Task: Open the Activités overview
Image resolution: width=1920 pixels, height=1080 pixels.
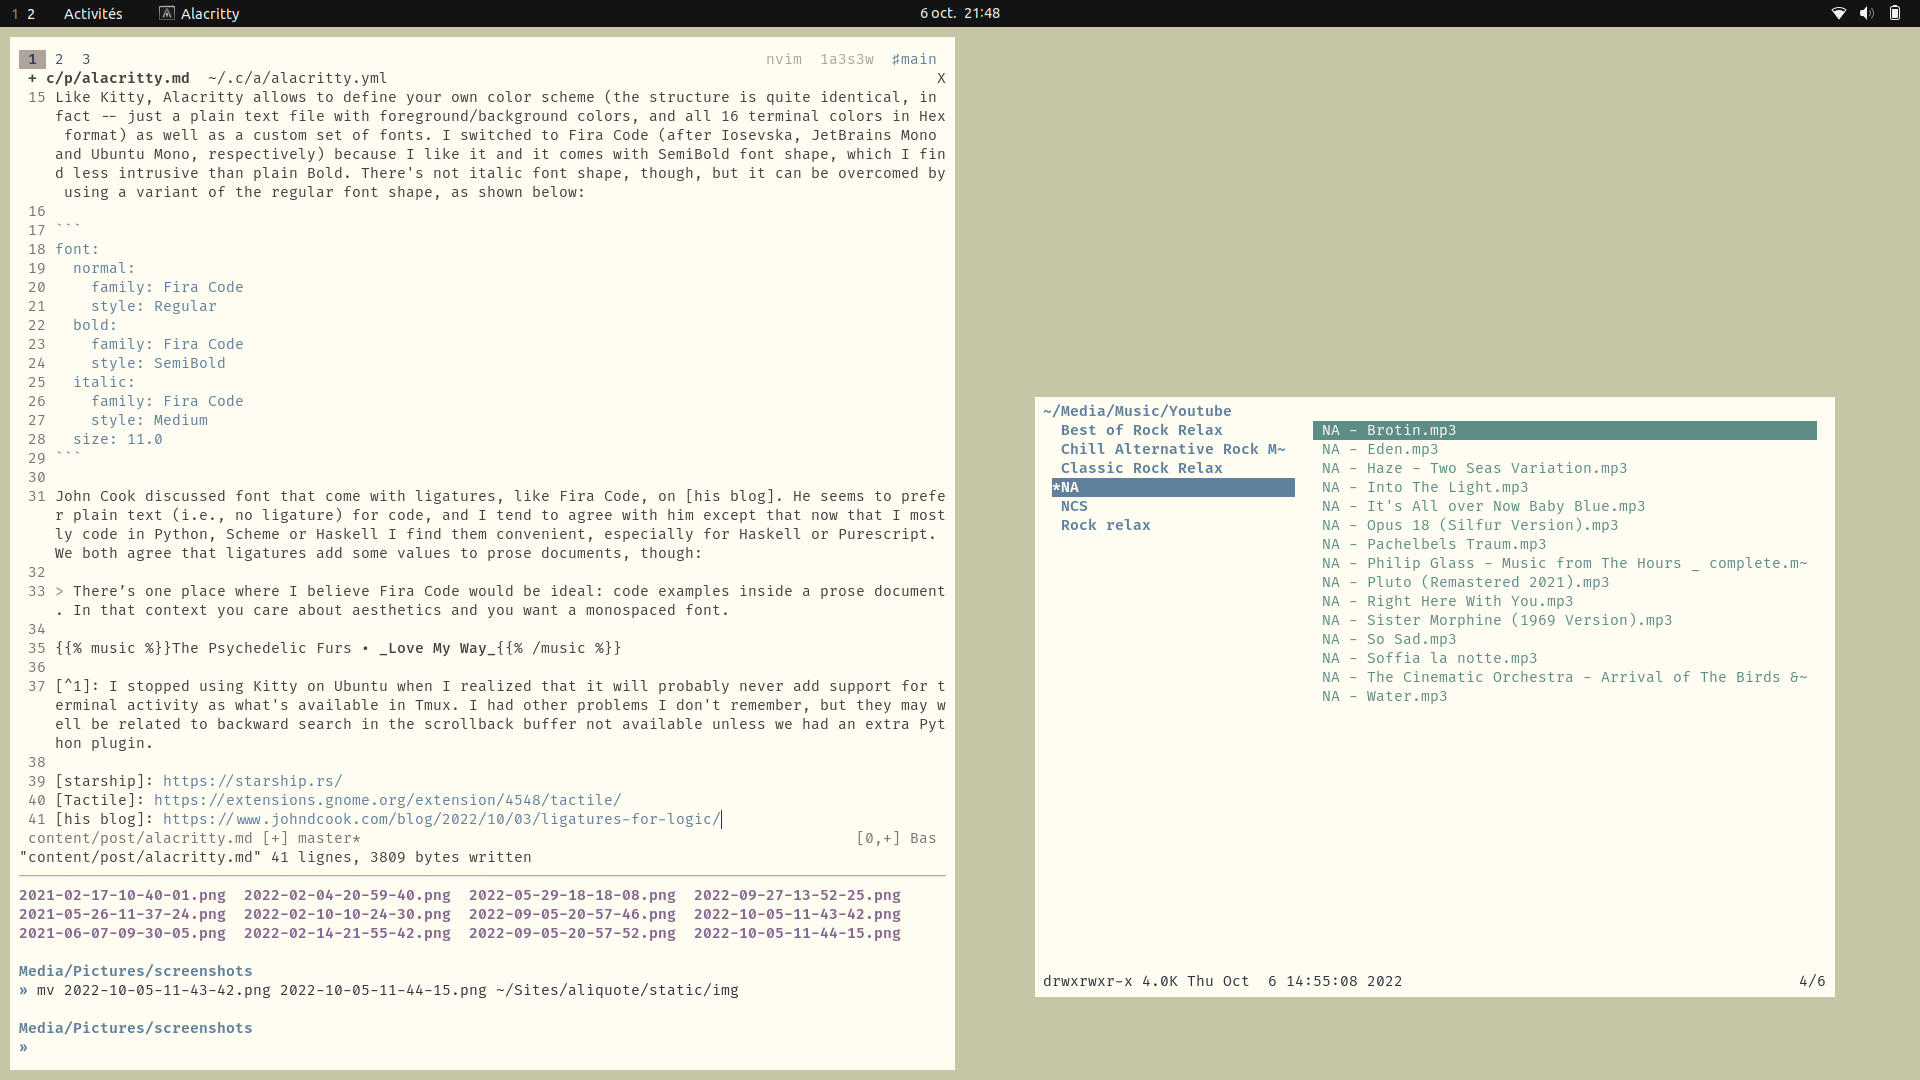Action: coord(93,13)
